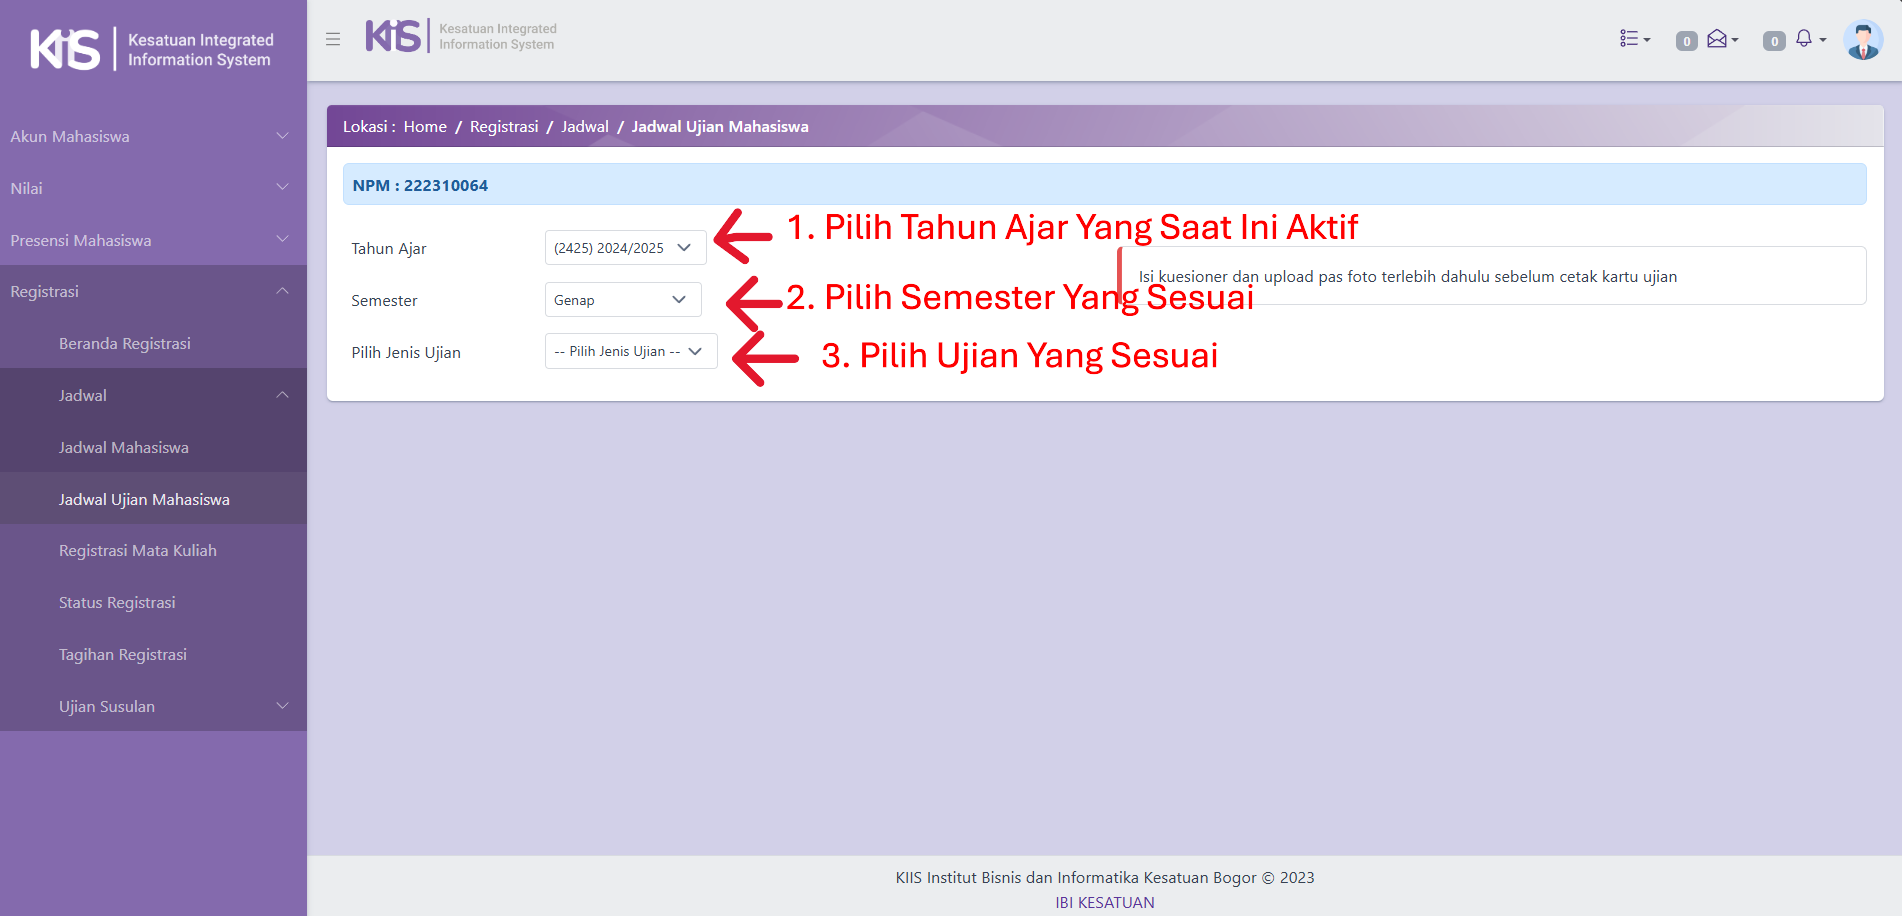Click the KIIS logo in top header
Screen dimensions: 1902x916
(x=393, y=36)
